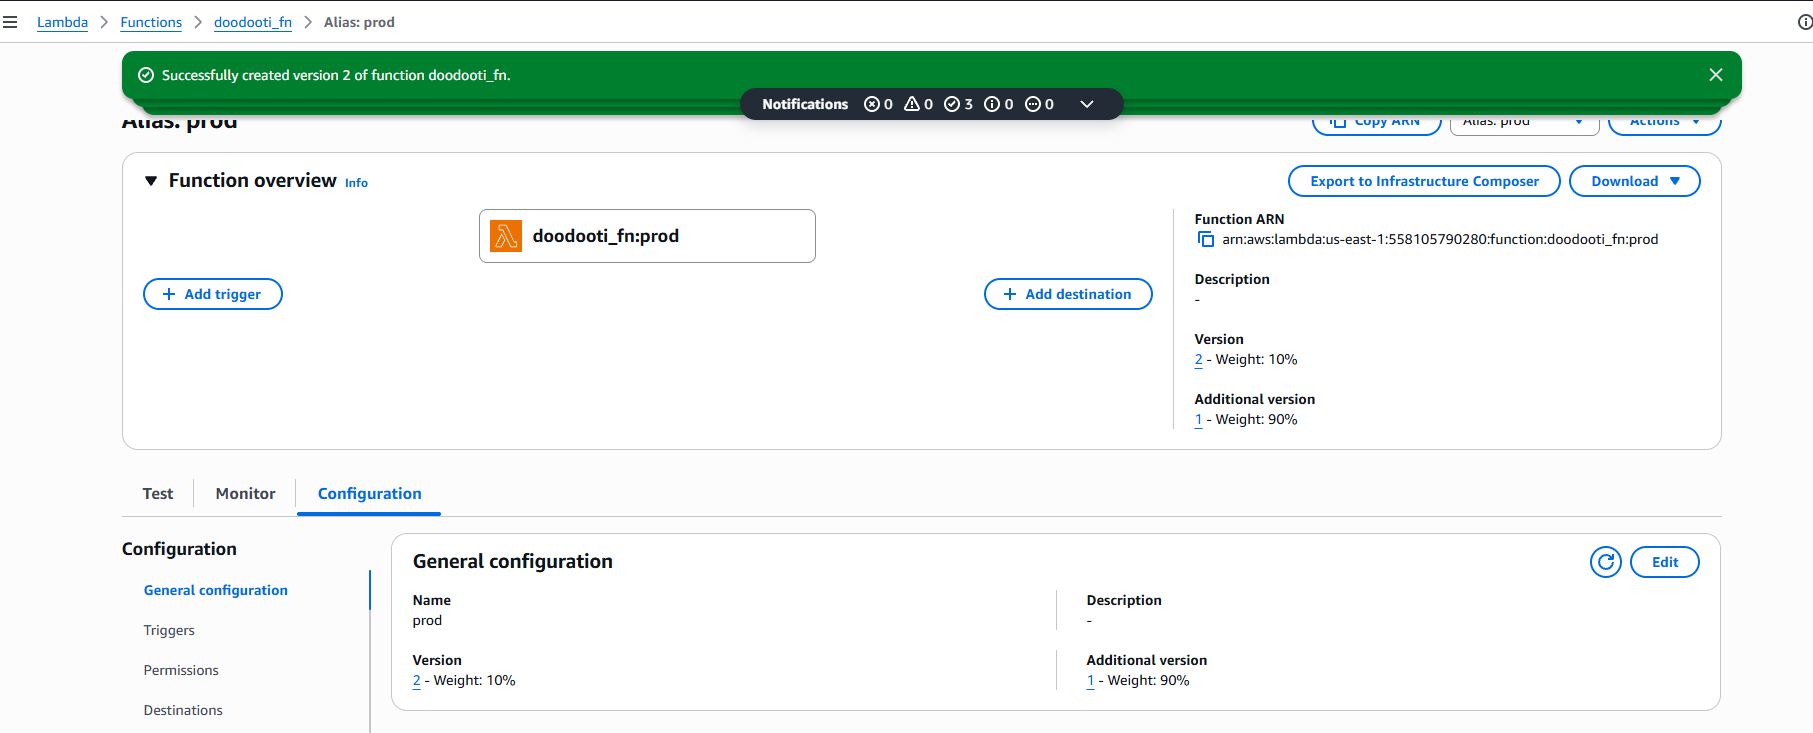Select the Configuration tab
Image resolution: width=1813 pixels, height=733 pixels.
tap(369, 494)
